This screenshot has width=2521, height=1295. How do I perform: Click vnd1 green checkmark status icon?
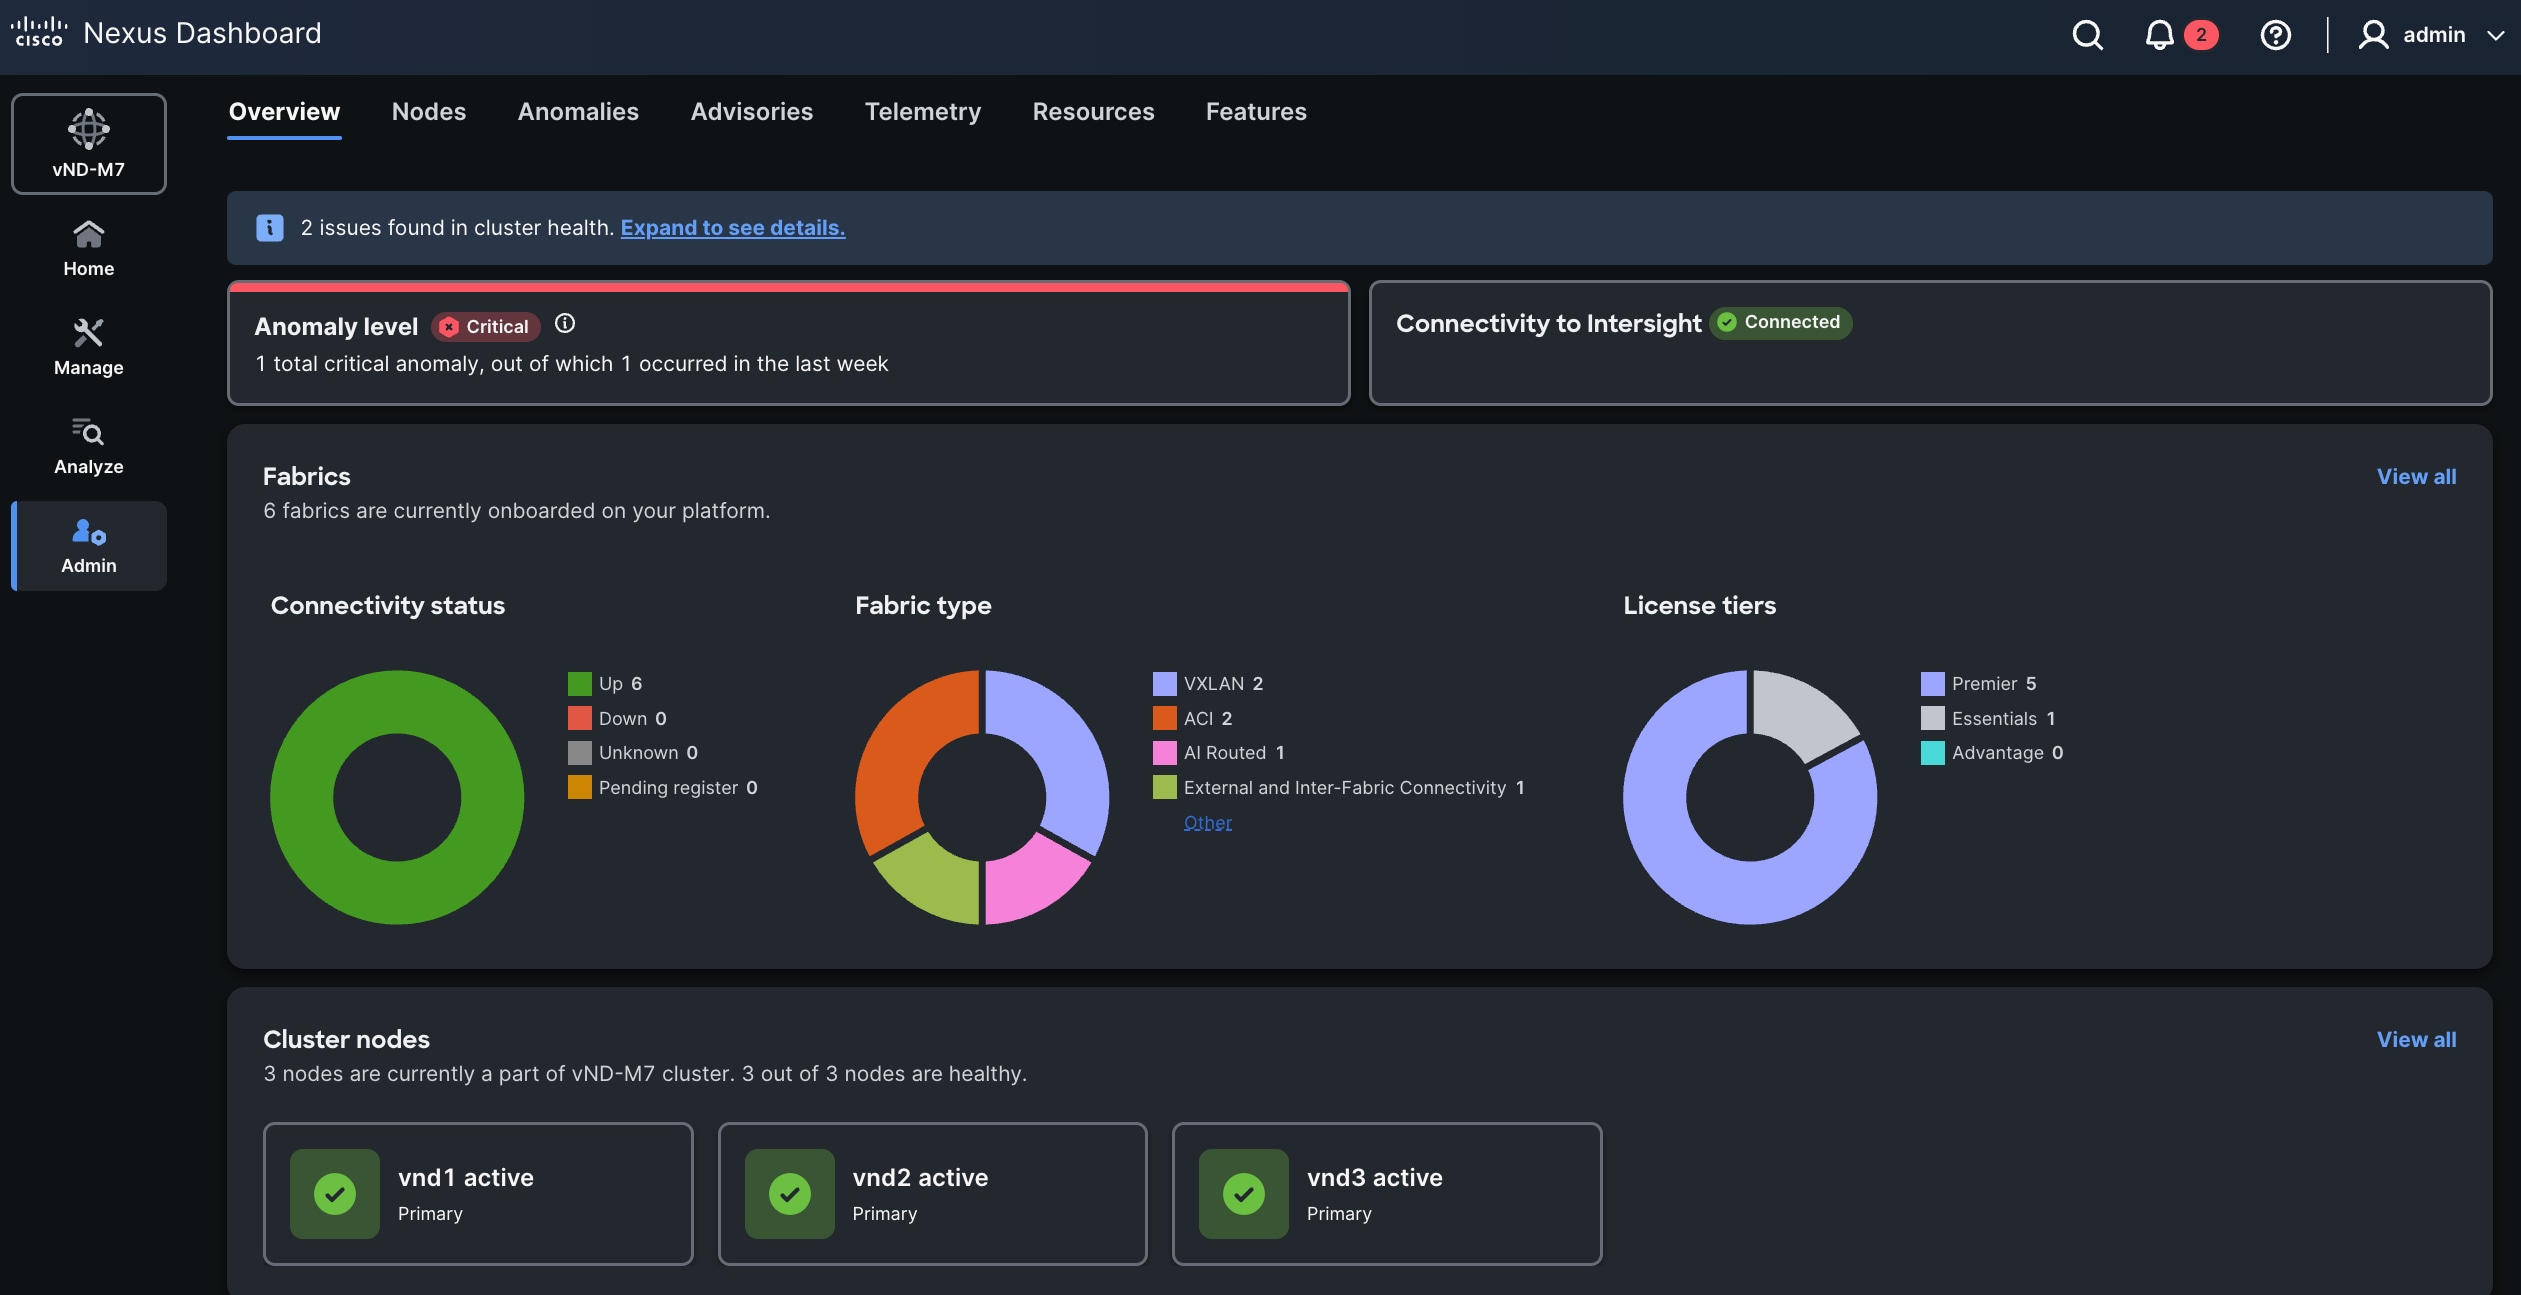click(x=335, y=1194)
